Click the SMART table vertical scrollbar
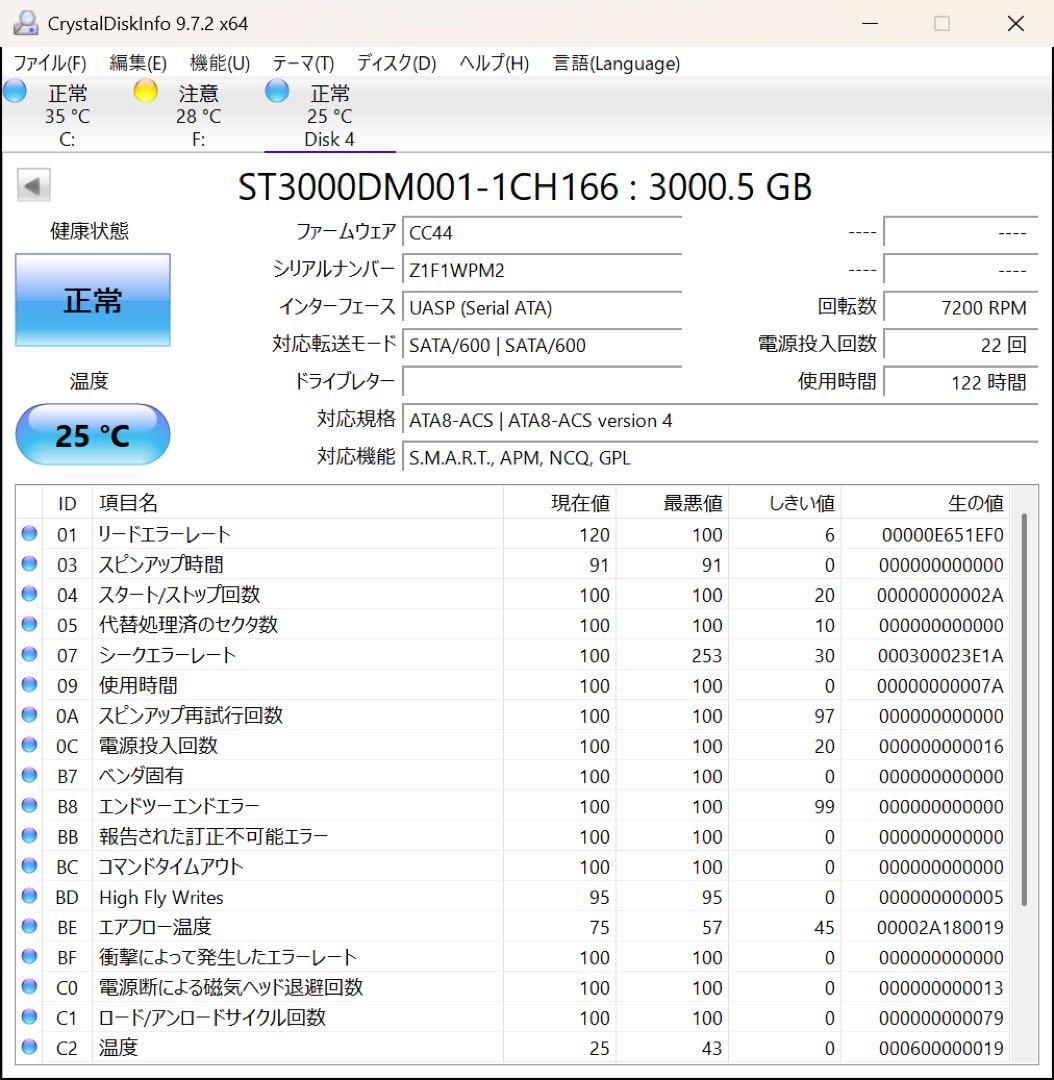 (1024, 709)
